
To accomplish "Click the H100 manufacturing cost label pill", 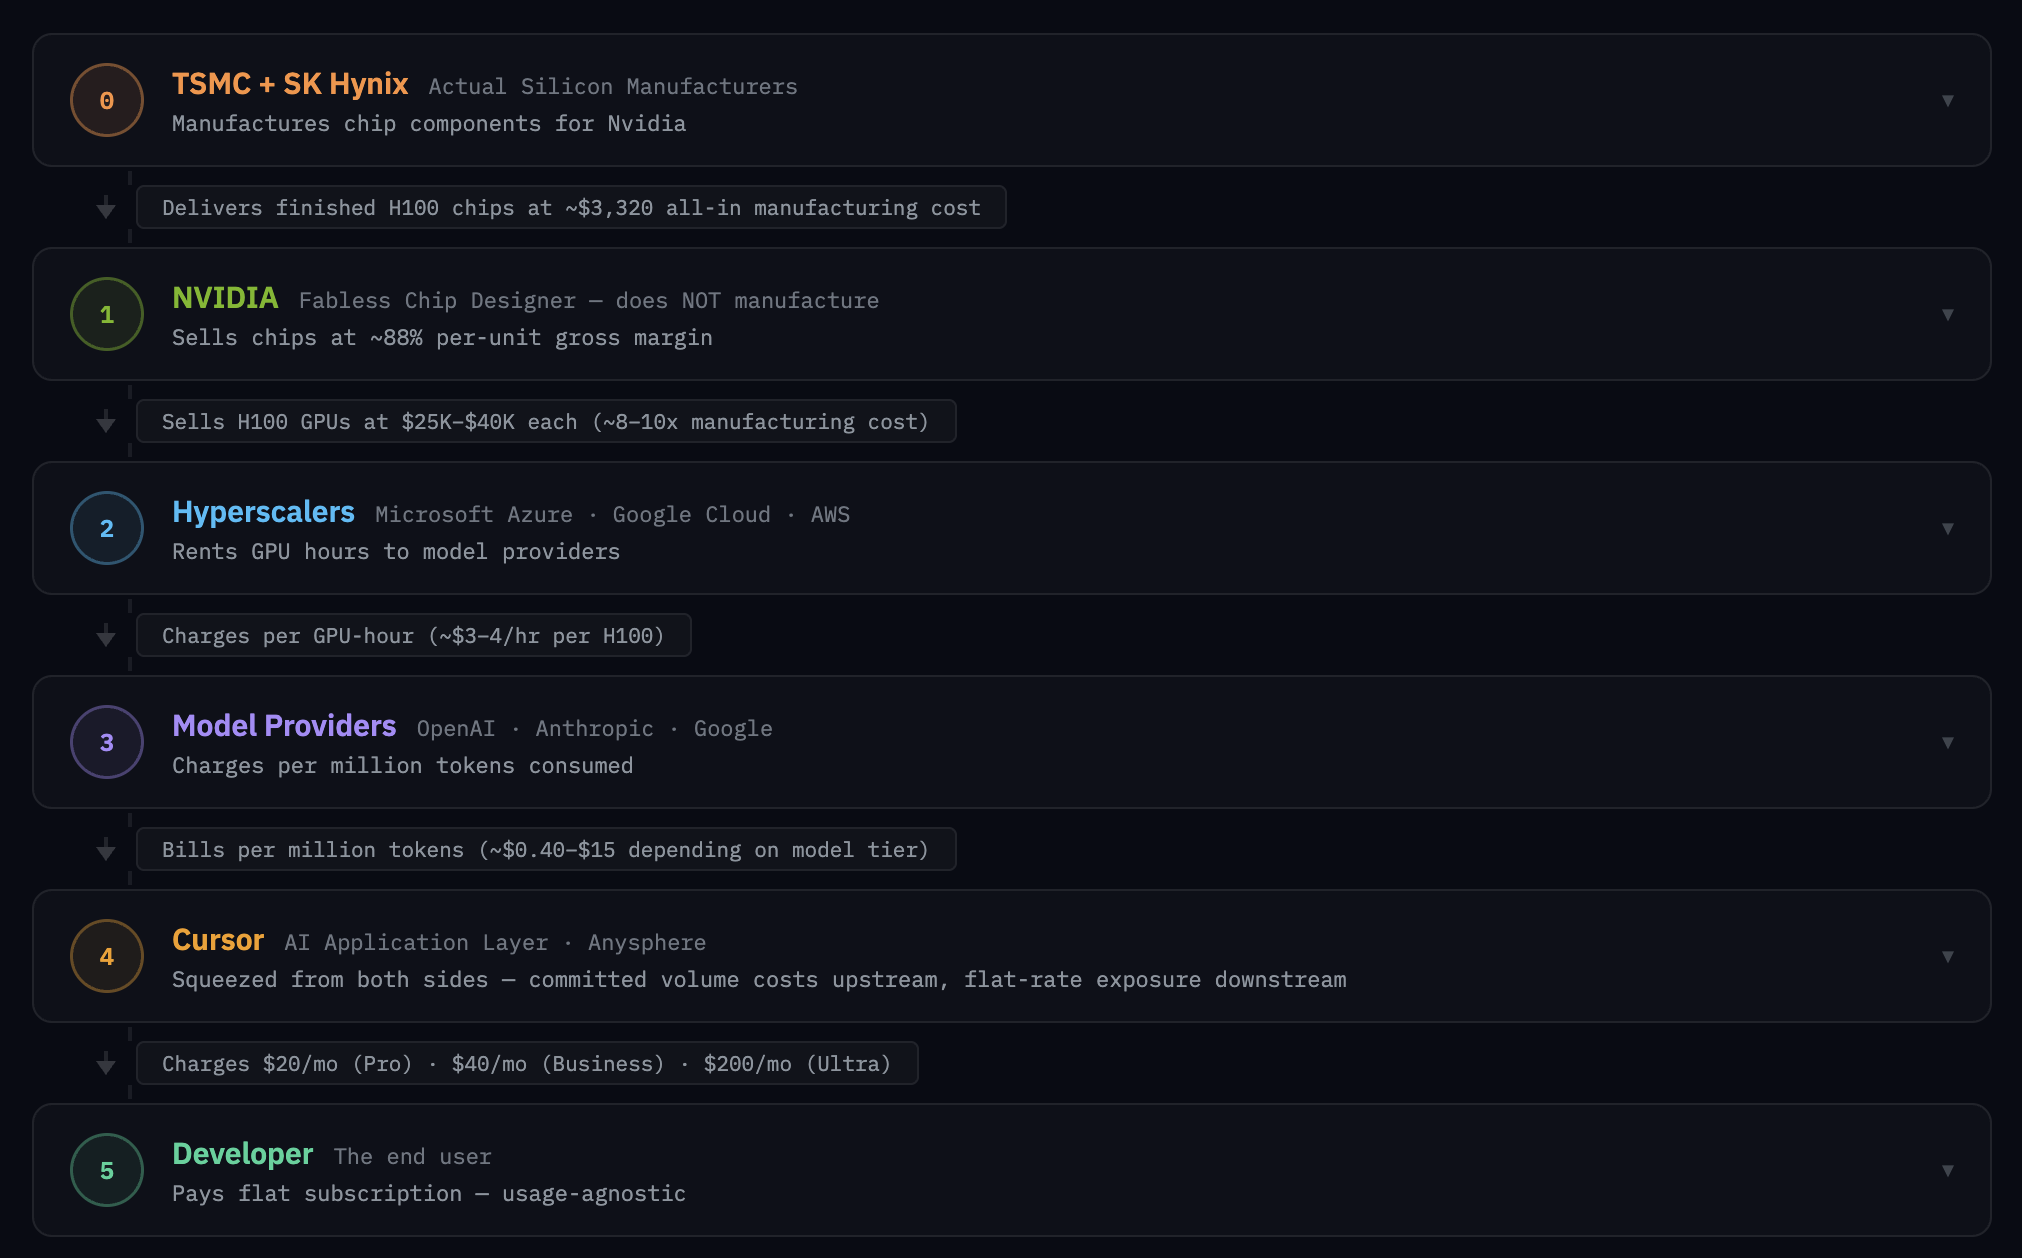I will 571,208.
